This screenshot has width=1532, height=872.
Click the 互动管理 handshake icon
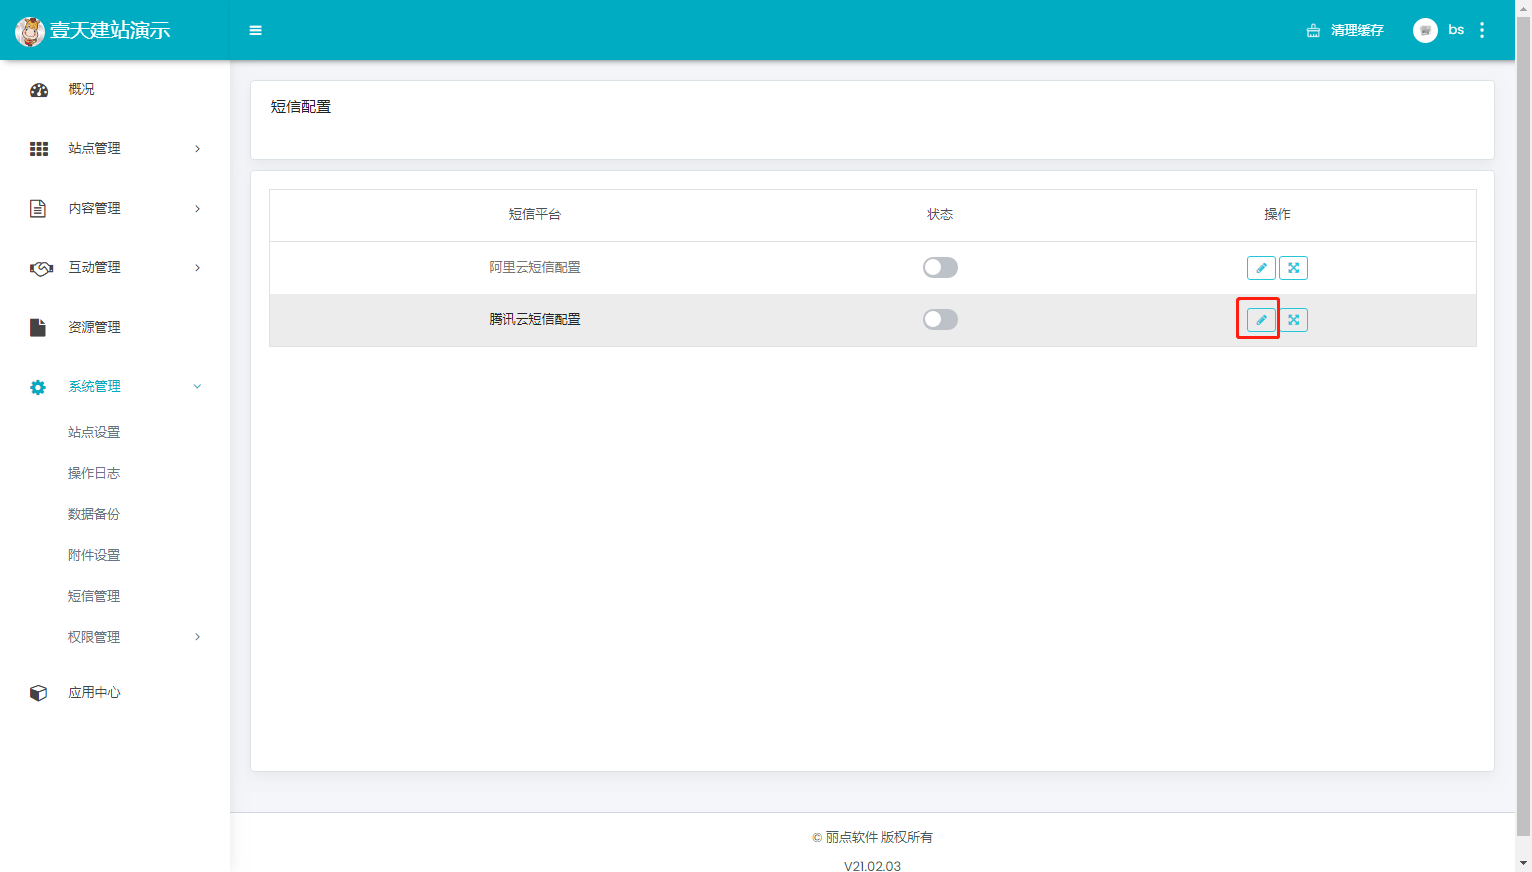(41, 268)
